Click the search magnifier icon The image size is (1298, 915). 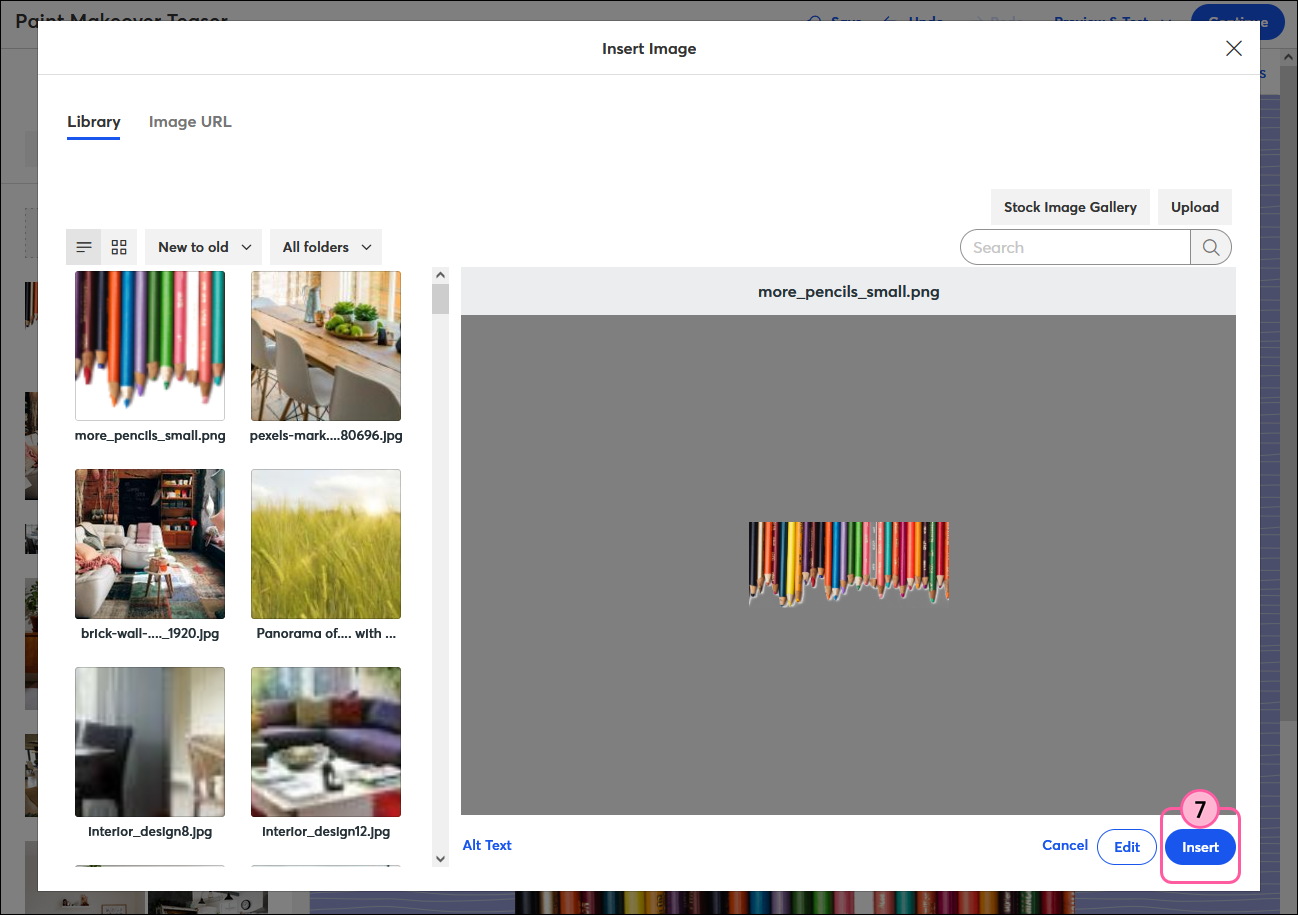pyautogui.click(x=1211, y=248)
